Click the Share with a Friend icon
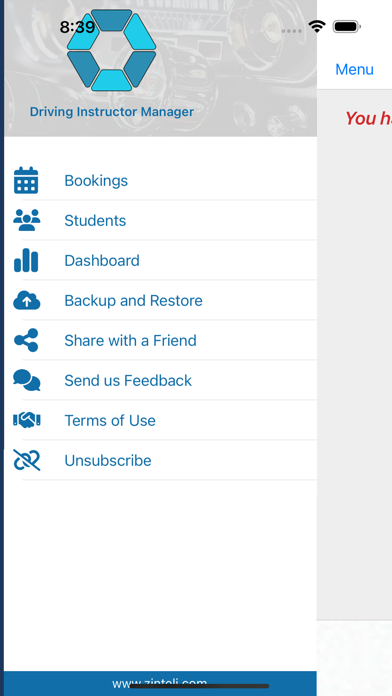 coord(26,340)
